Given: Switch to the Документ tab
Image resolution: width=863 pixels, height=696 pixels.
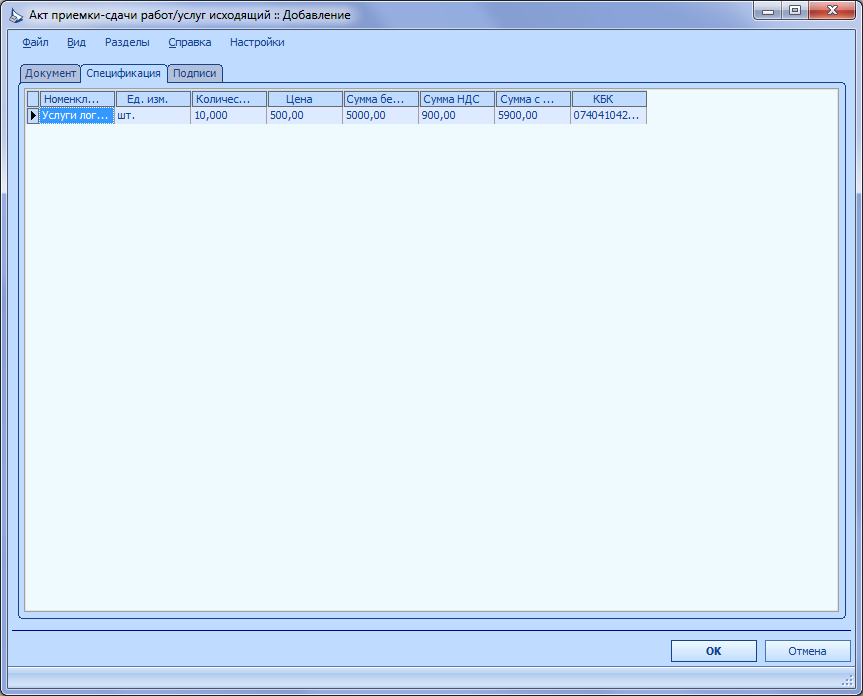Looking at the screenshot, I should click(x=50, y=73).
